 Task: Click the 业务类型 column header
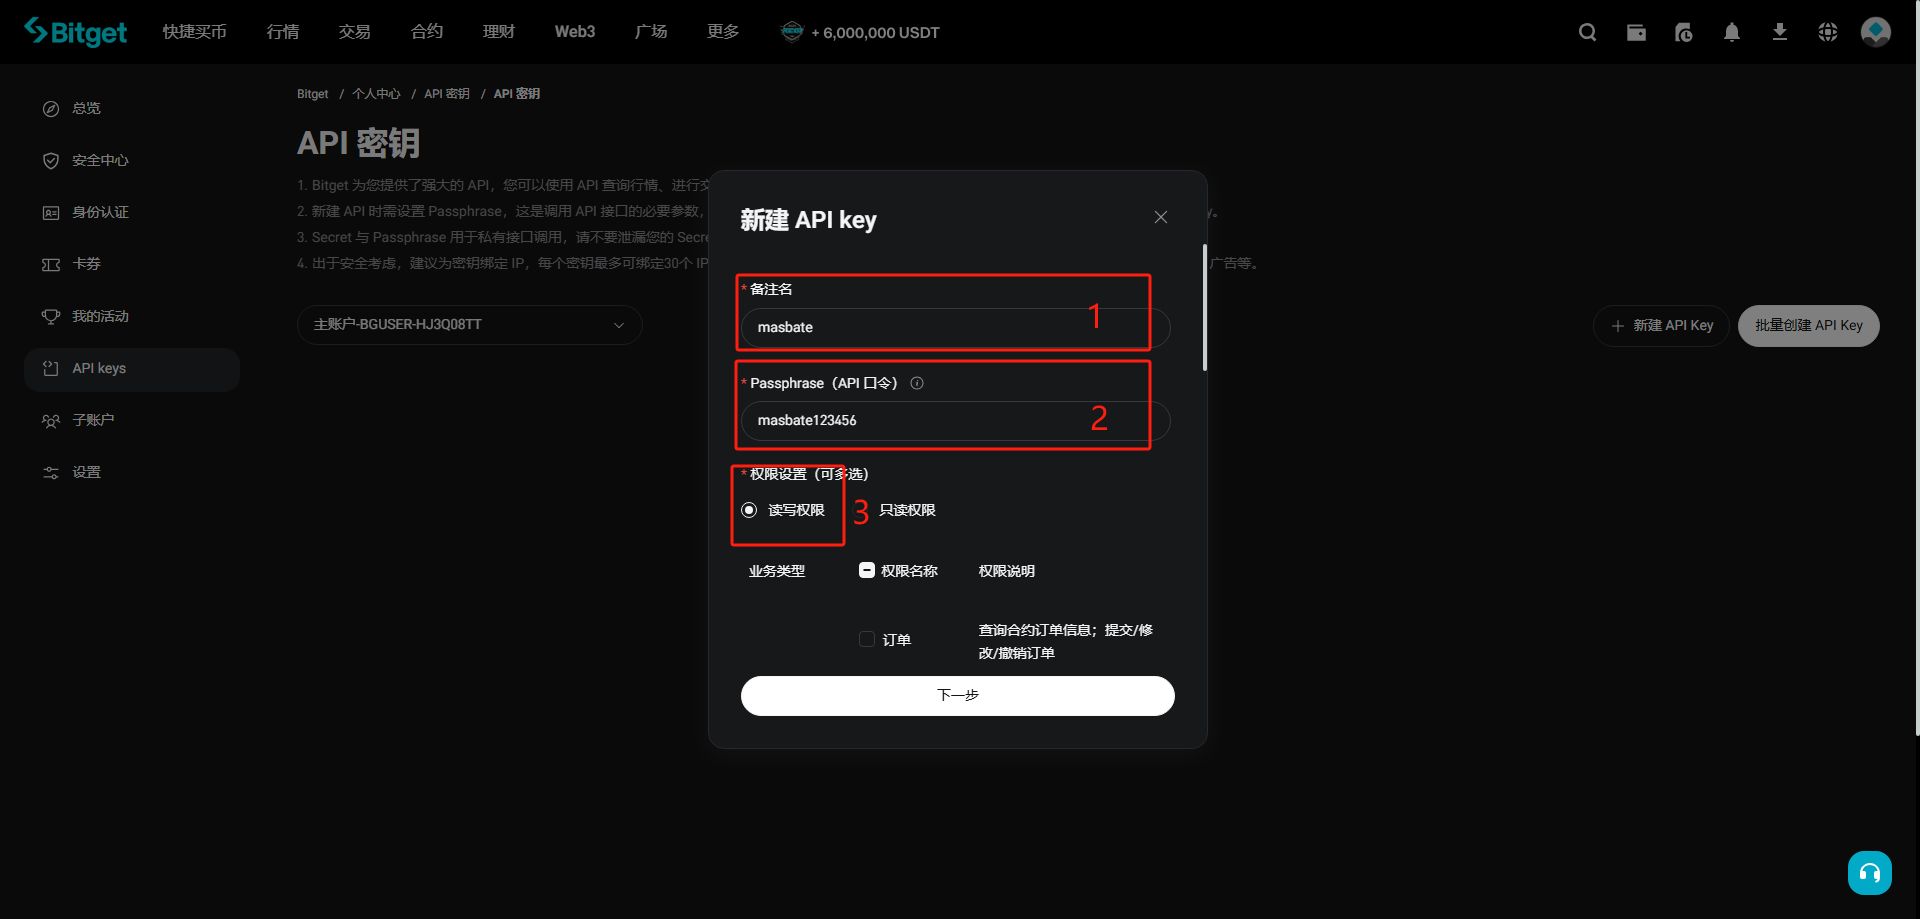pos(777,571)
